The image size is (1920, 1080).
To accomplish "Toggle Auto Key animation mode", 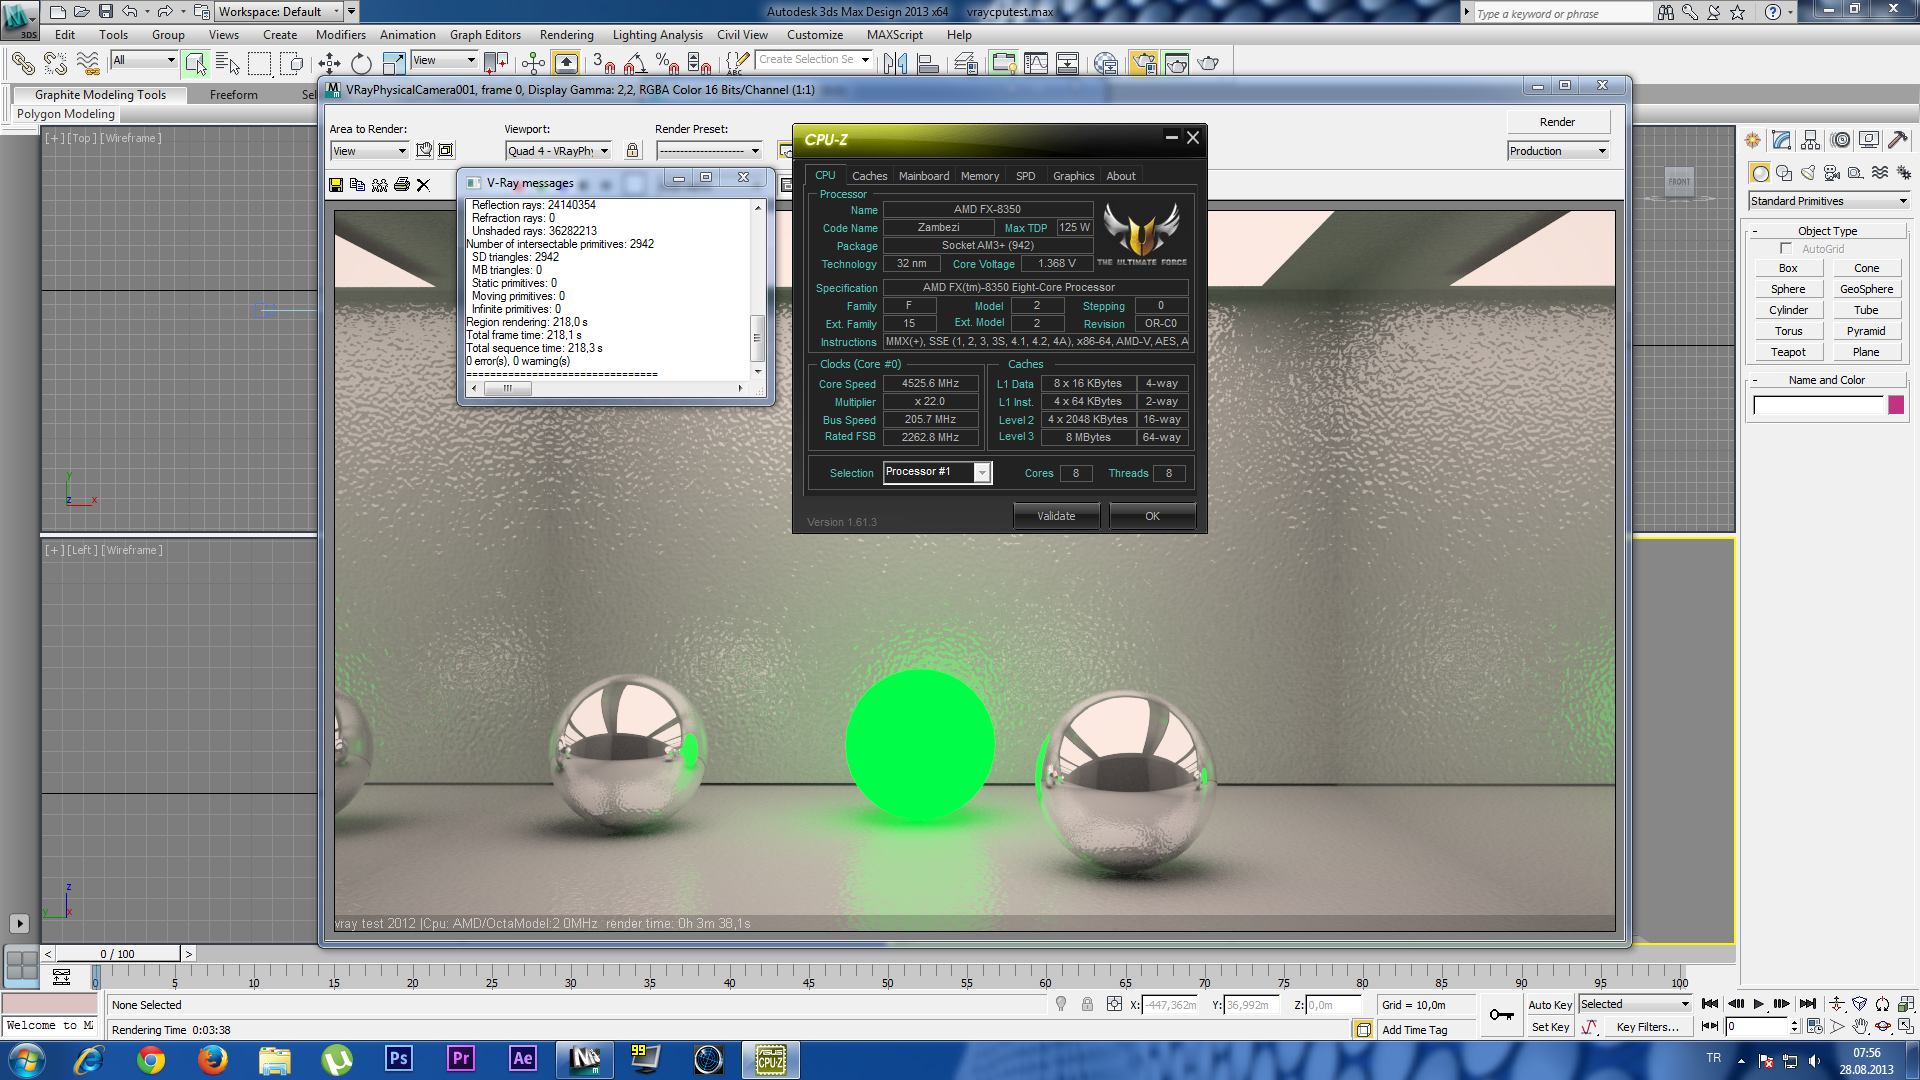I will 1550,1005.
